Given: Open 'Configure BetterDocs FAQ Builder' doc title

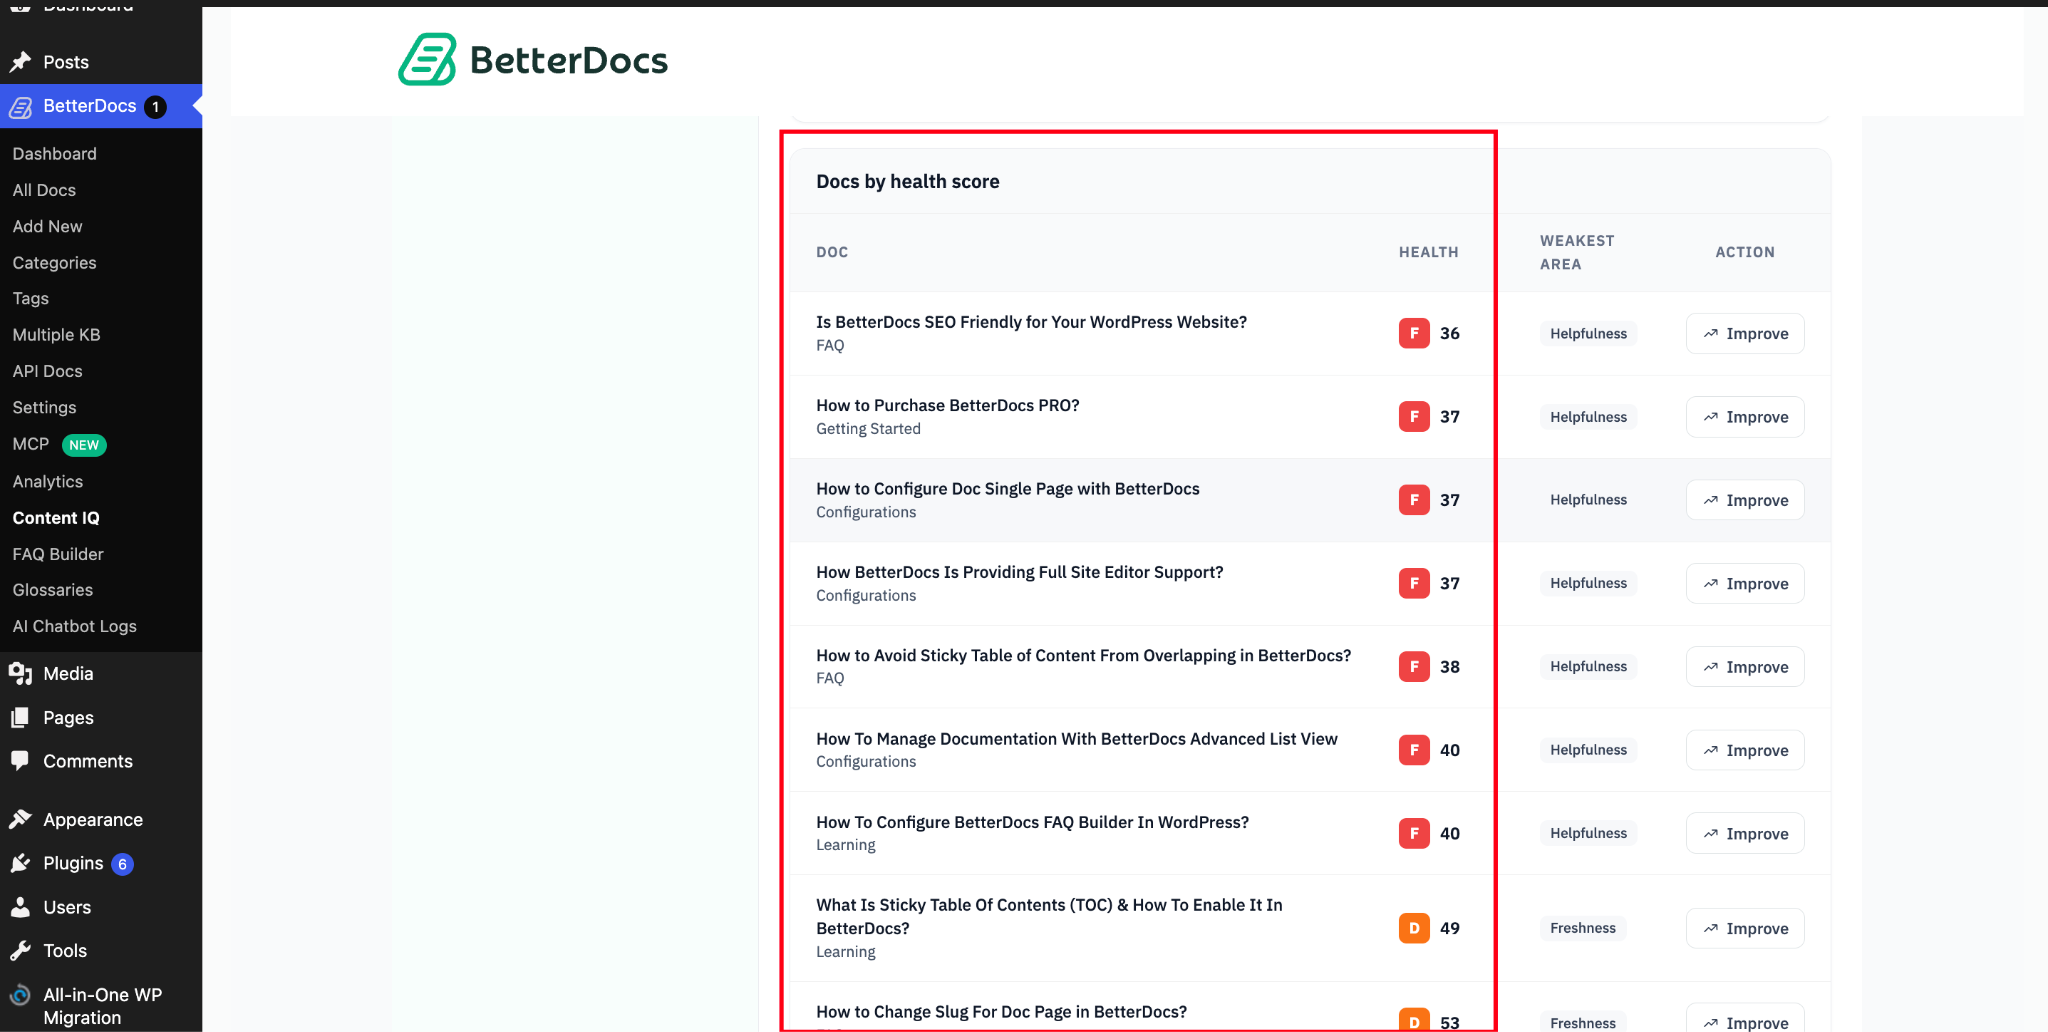Looking at the screenshot, I should (1033, 822).
